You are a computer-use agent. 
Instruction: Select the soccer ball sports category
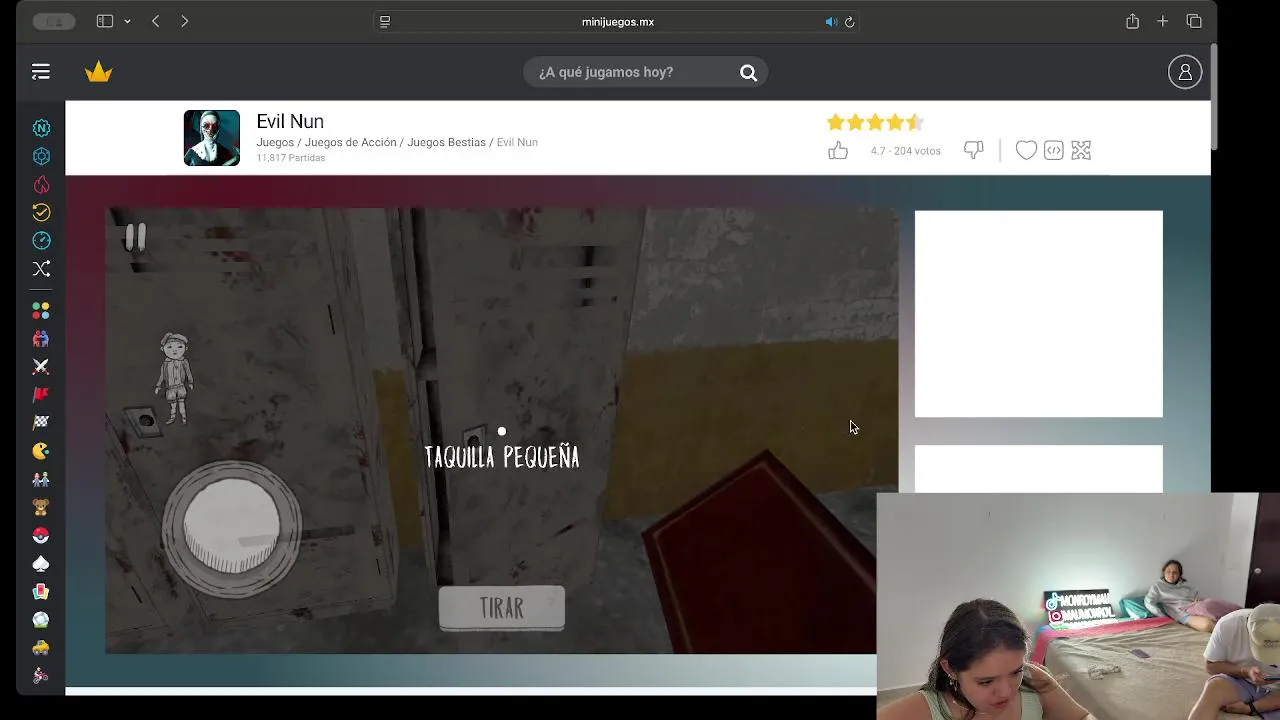(x=41, y=620)
